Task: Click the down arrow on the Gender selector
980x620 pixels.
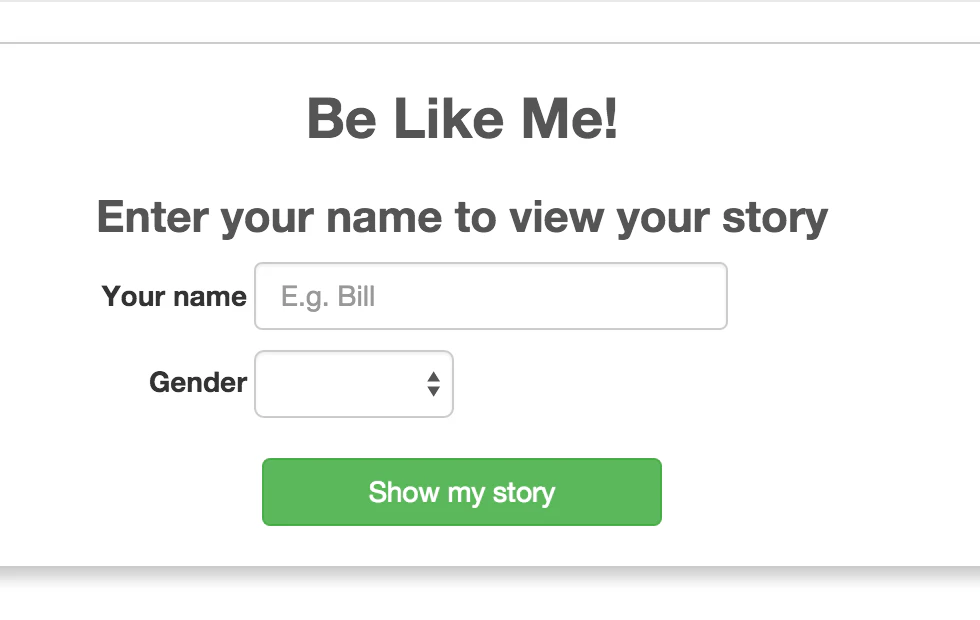Action: pyautogui.click(x=432, y=390)
